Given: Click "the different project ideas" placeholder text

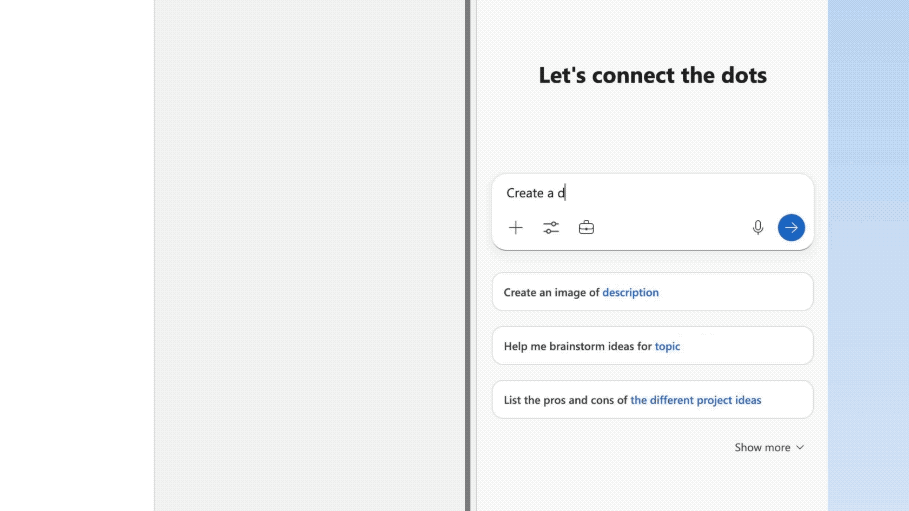Looking at the screenshot, I should coord(696,400).
